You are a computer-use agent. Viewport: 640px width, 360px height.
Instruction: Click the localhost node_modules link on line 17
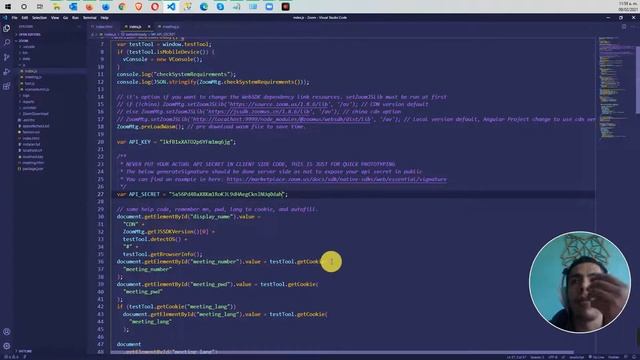click(x=282, y=119)
